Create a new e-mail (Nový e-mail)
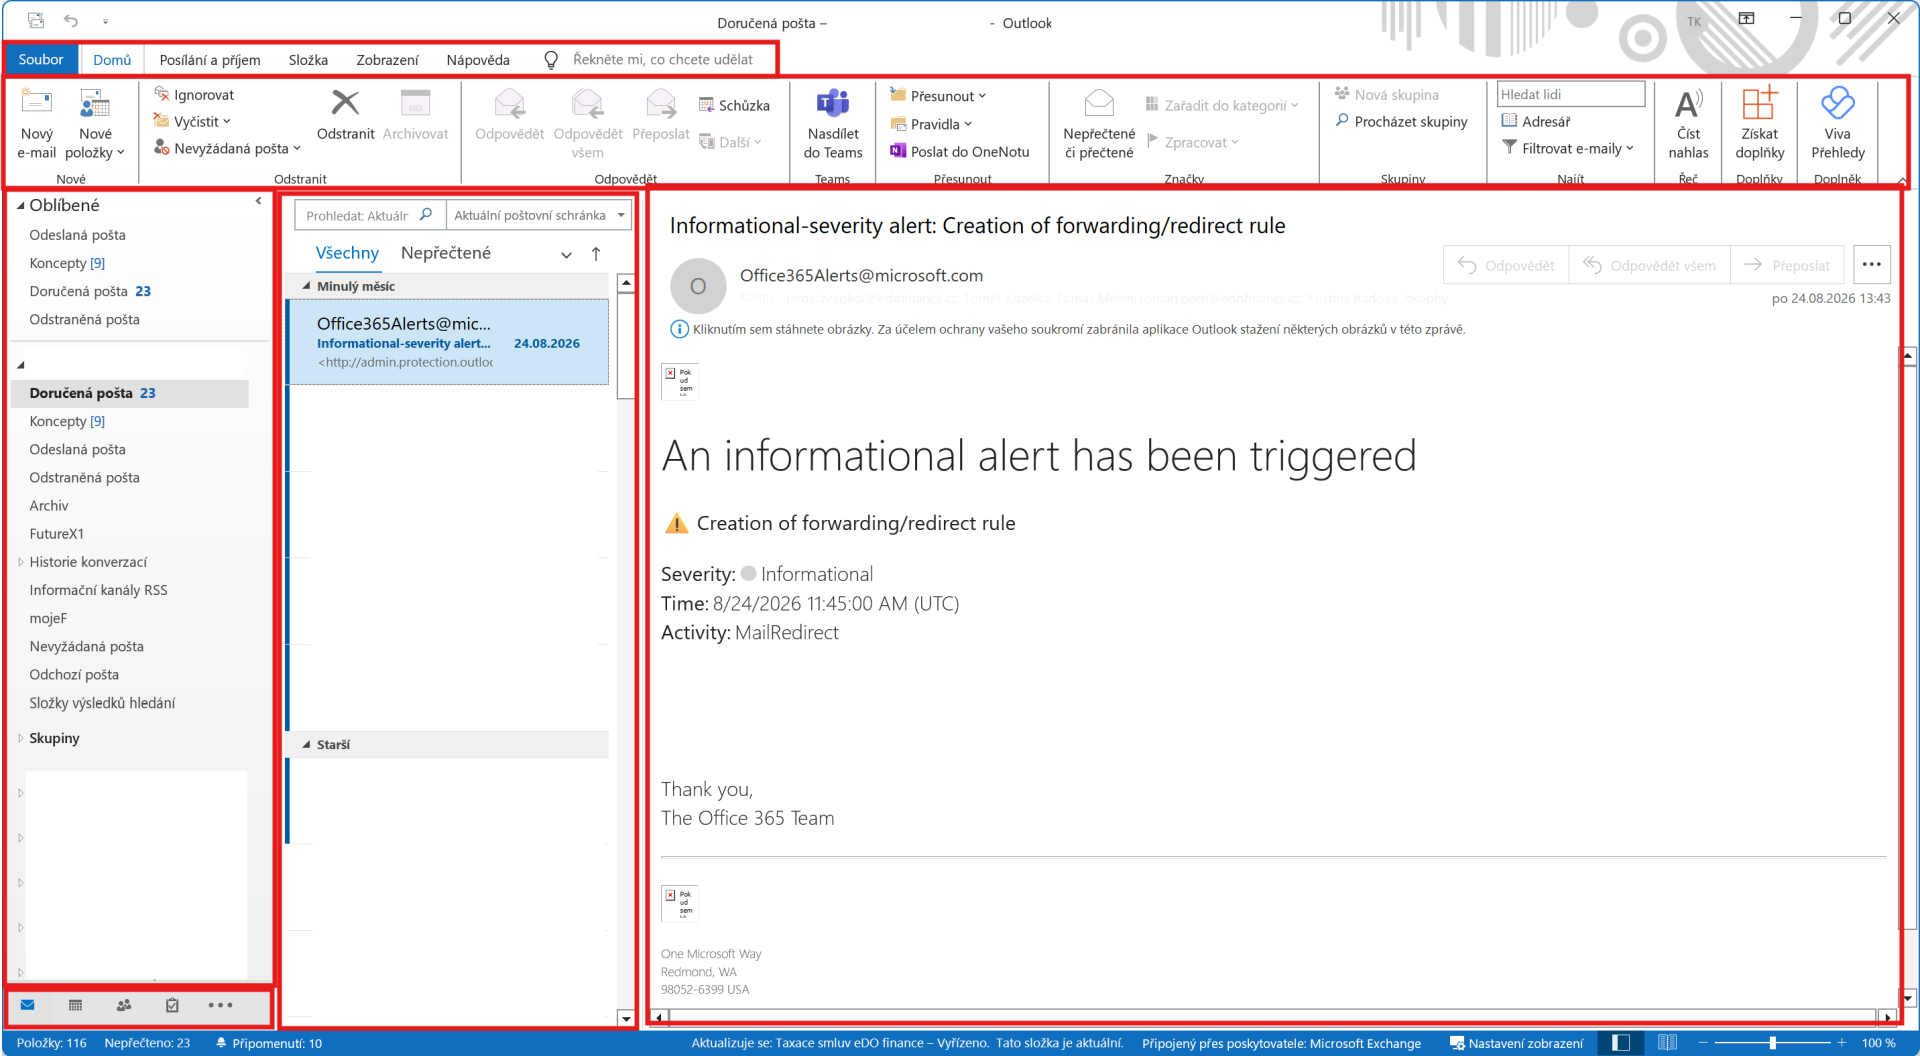 (36, 125)
